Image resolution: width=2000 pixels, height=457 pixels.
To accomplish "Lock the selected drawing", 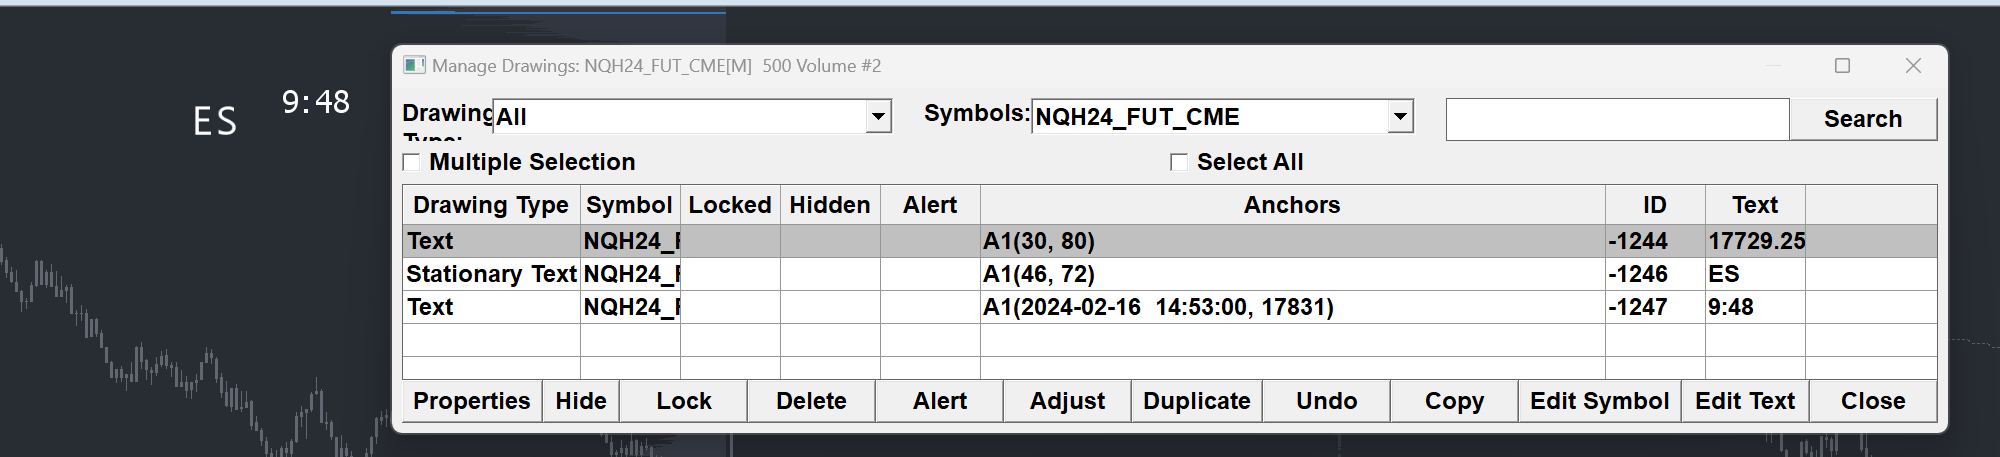I will click(683, 401).
